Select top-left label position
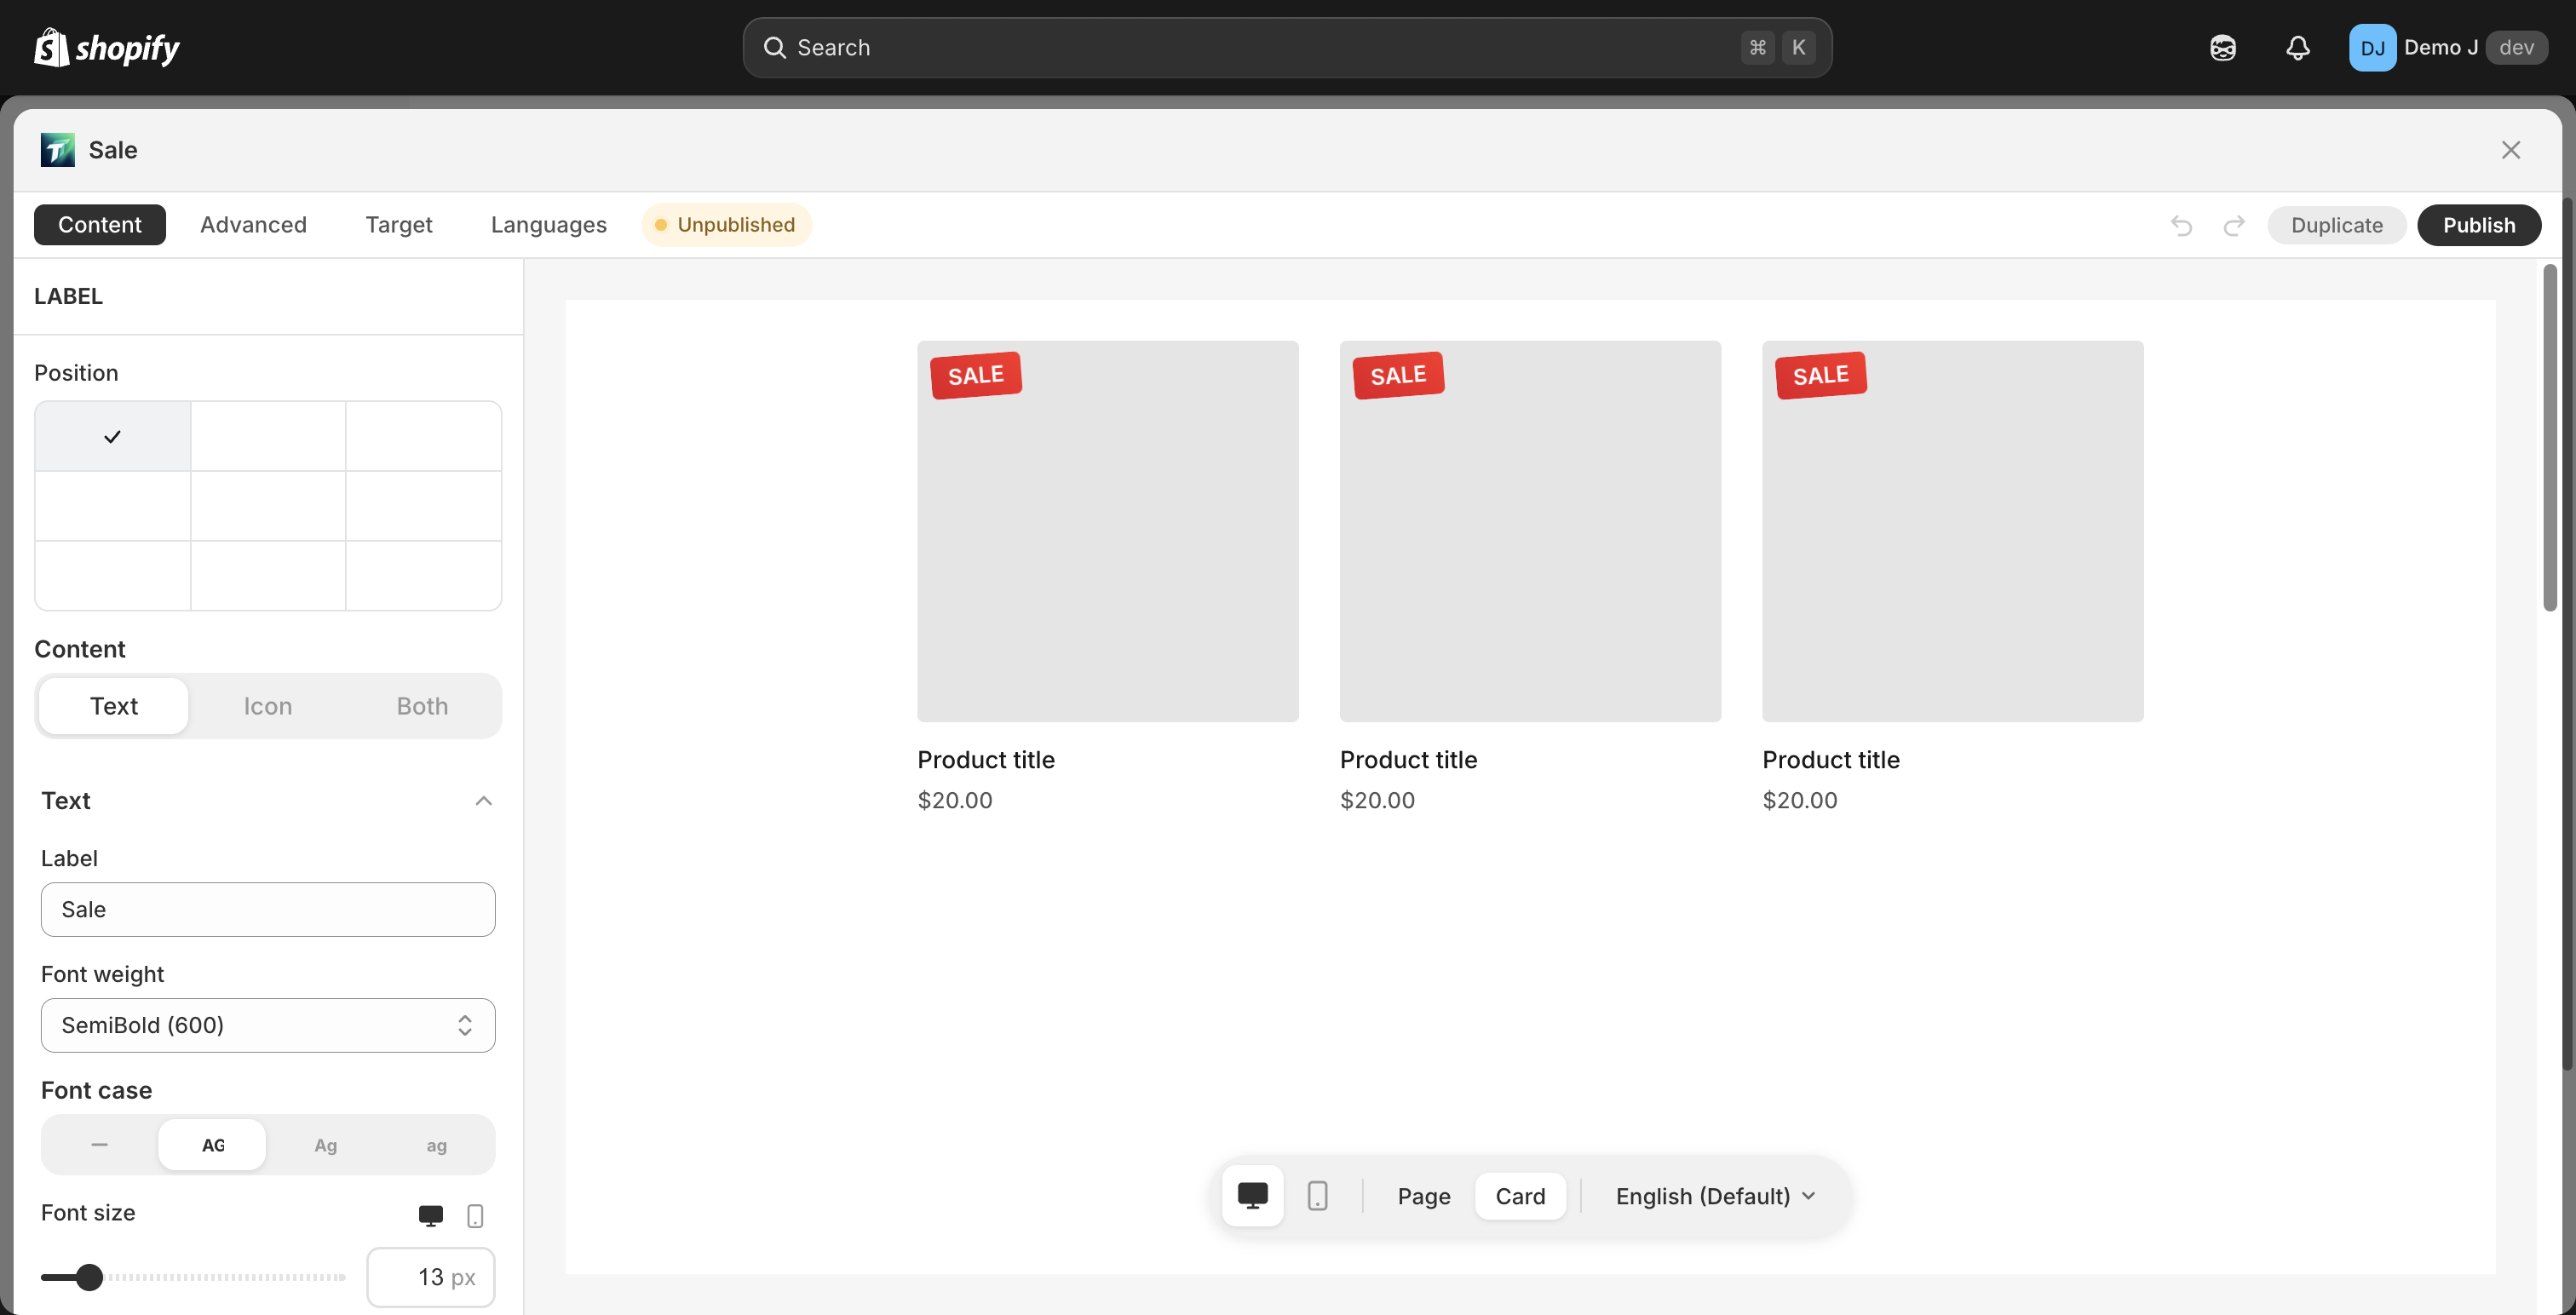The image size is (2576, 1315). tap(112, 436)
